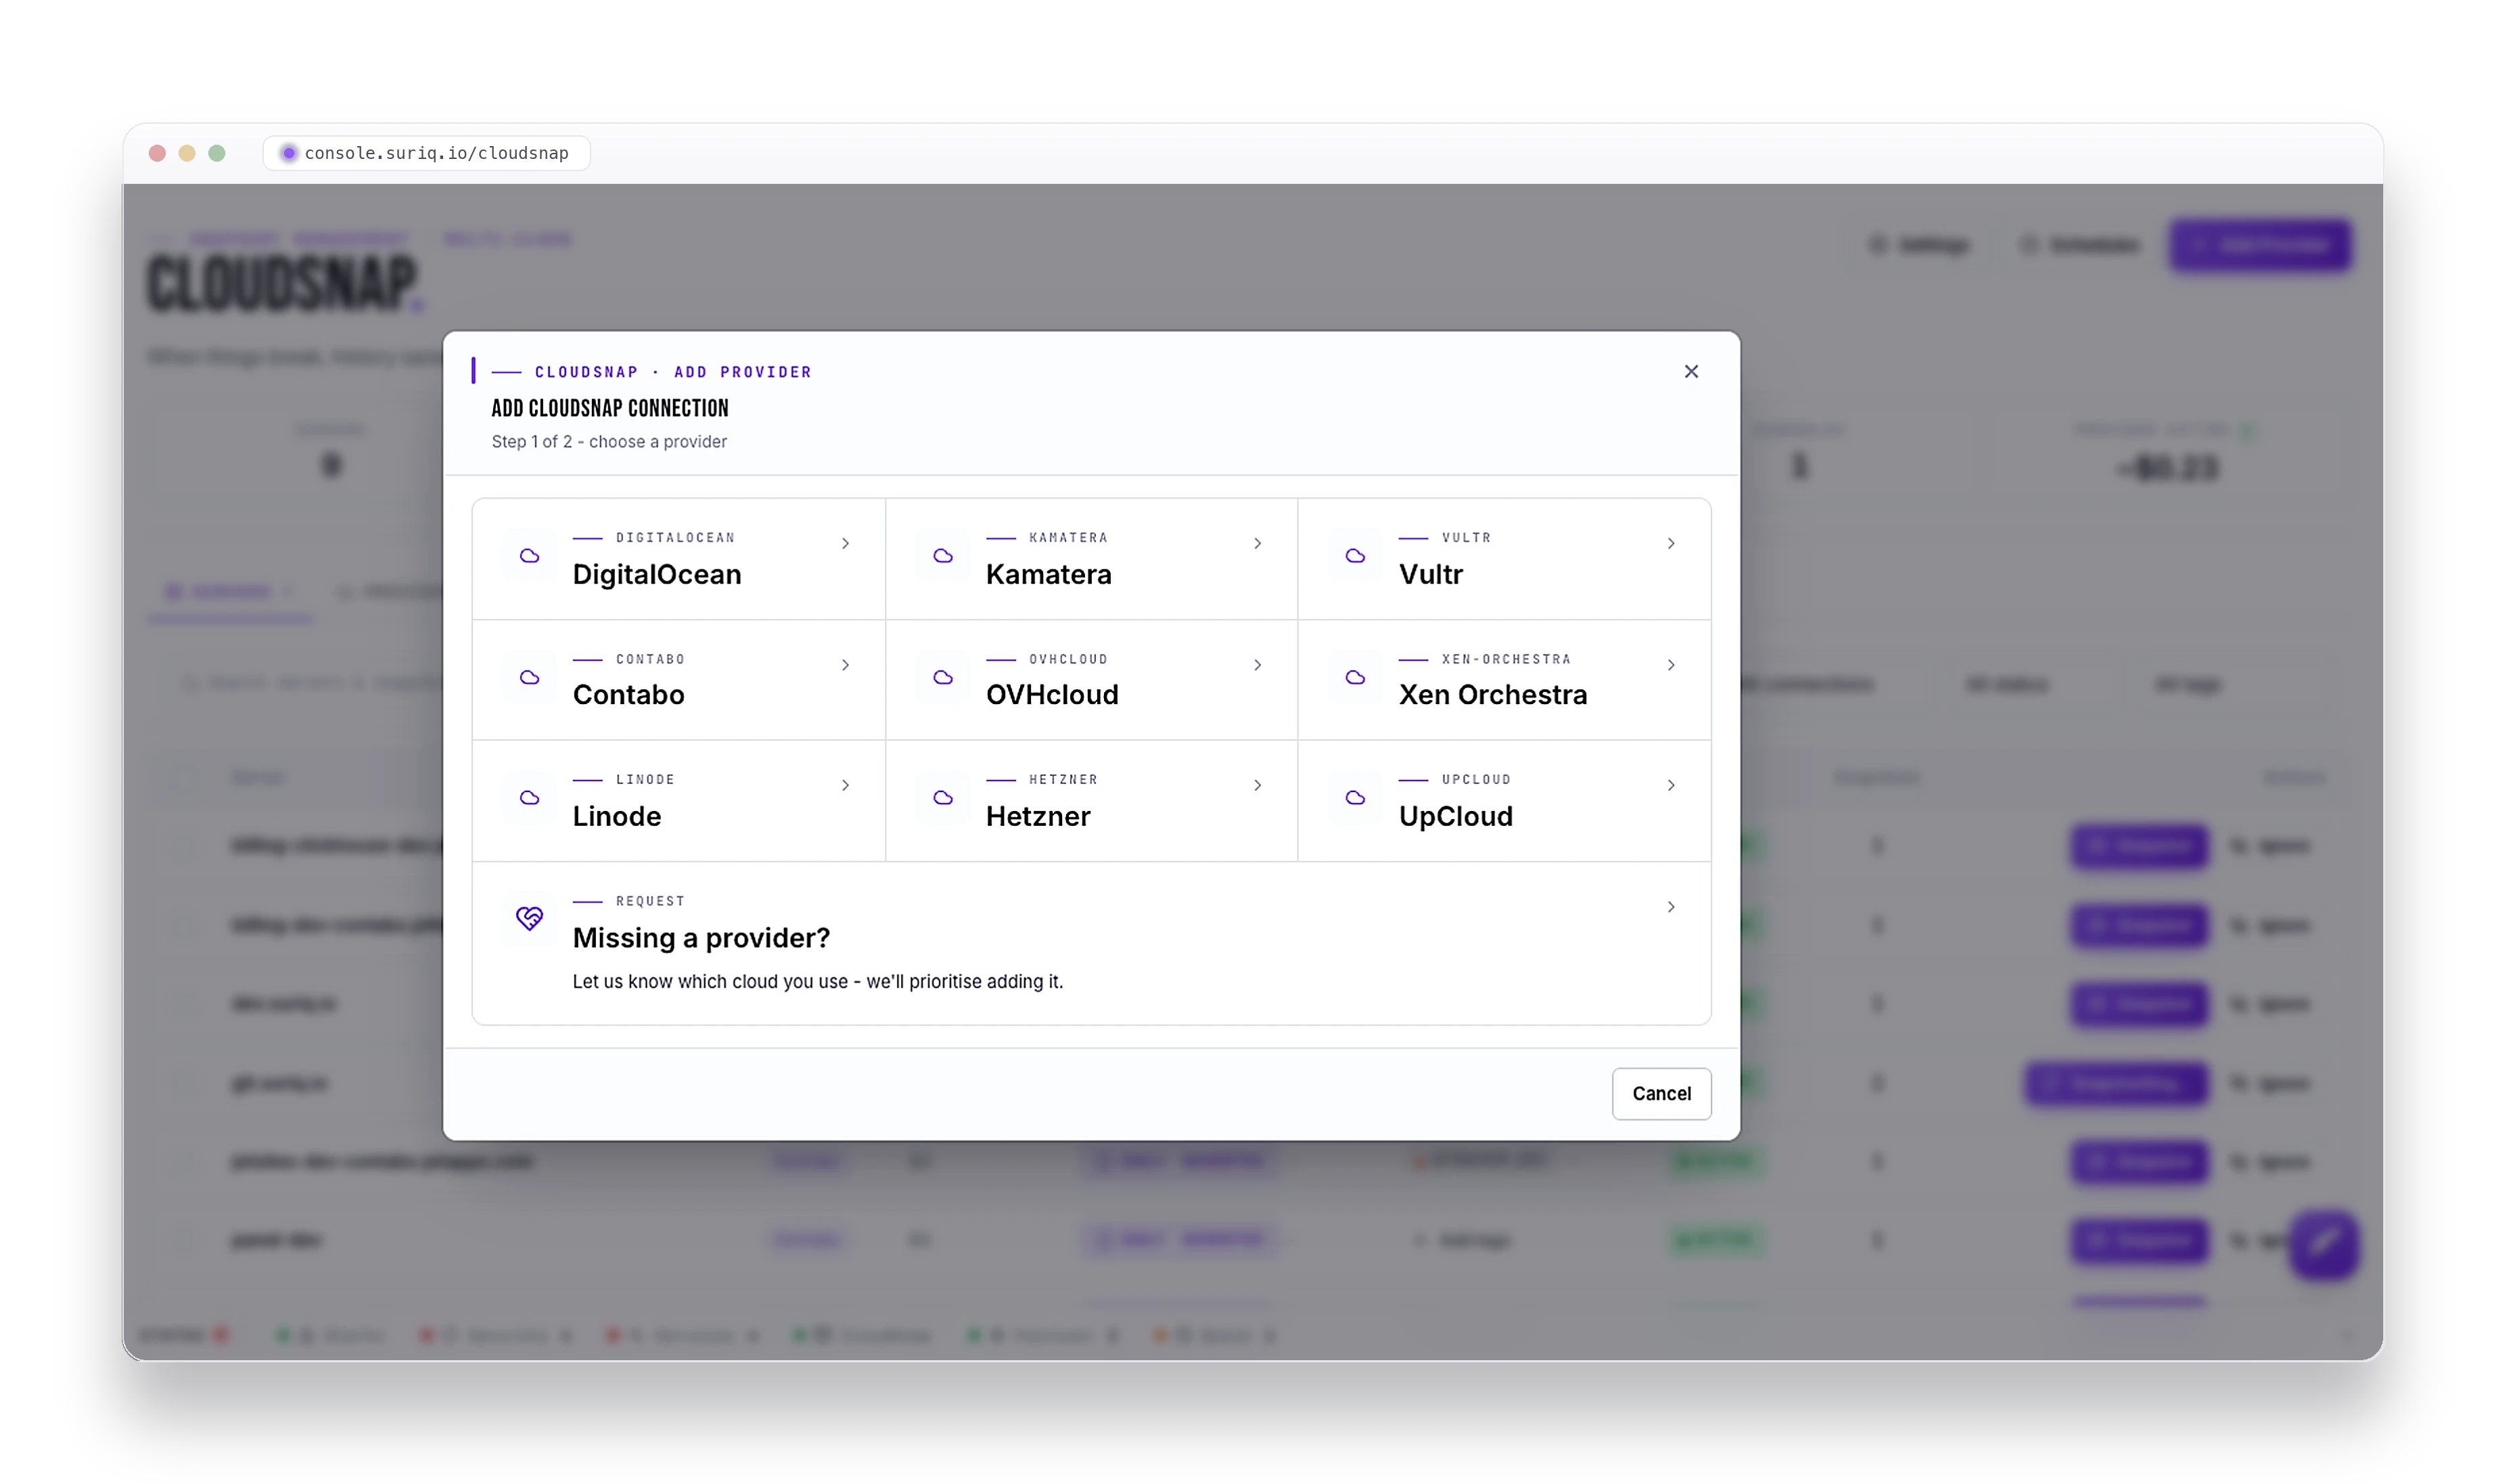2507x1484 pixels.
Task: Select the Contabo provider name
Action: pyautogui.click(x=628, y=695)
